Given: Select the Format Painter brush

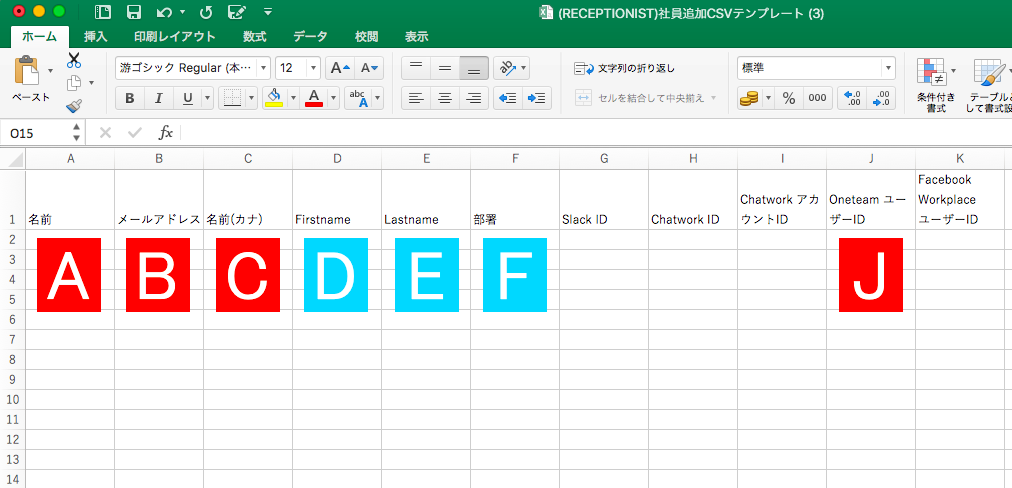Looking at the screenshot, I should tap(74, 105).
